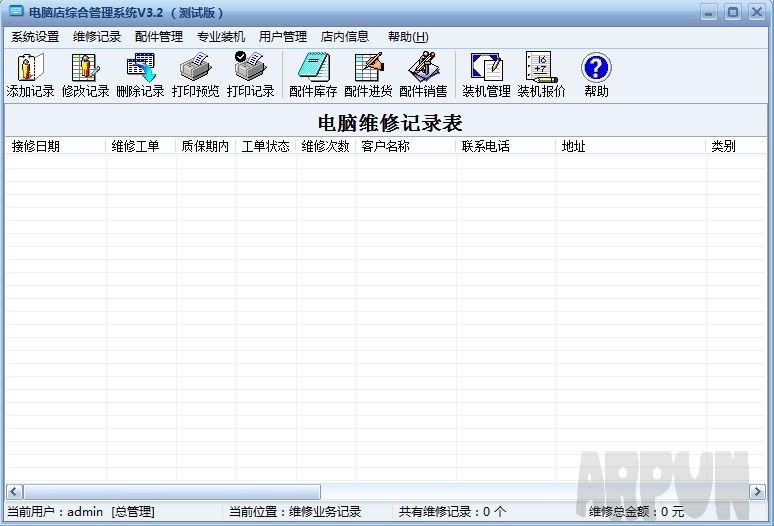The height and width of the screenshot is (526, 774).
Task: Click the 电脑维修记录表 heading
Action: [x=390, y=123]
